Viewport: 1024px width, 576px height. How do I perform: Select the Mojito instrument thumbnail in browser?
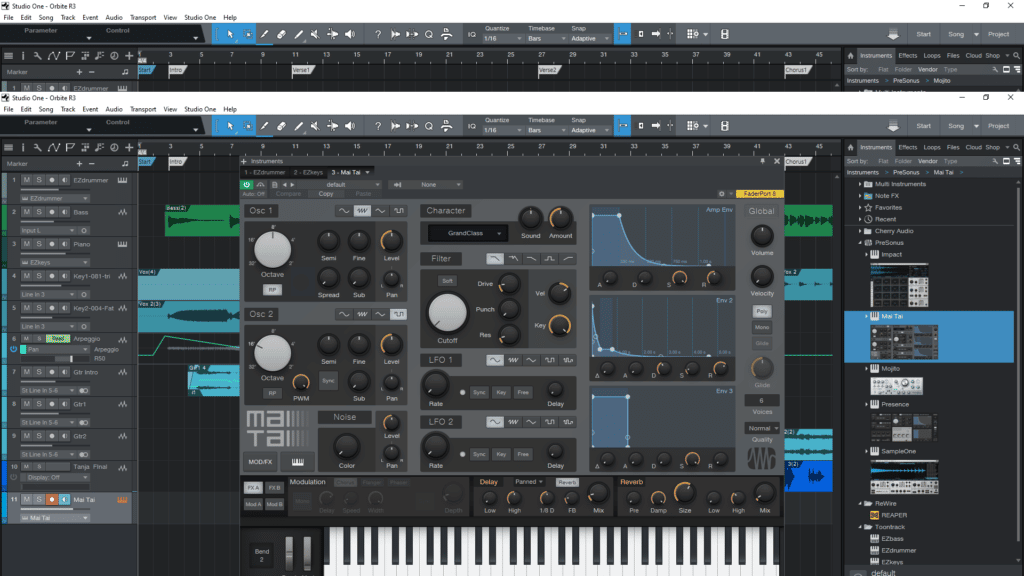(x=896, y=386)
